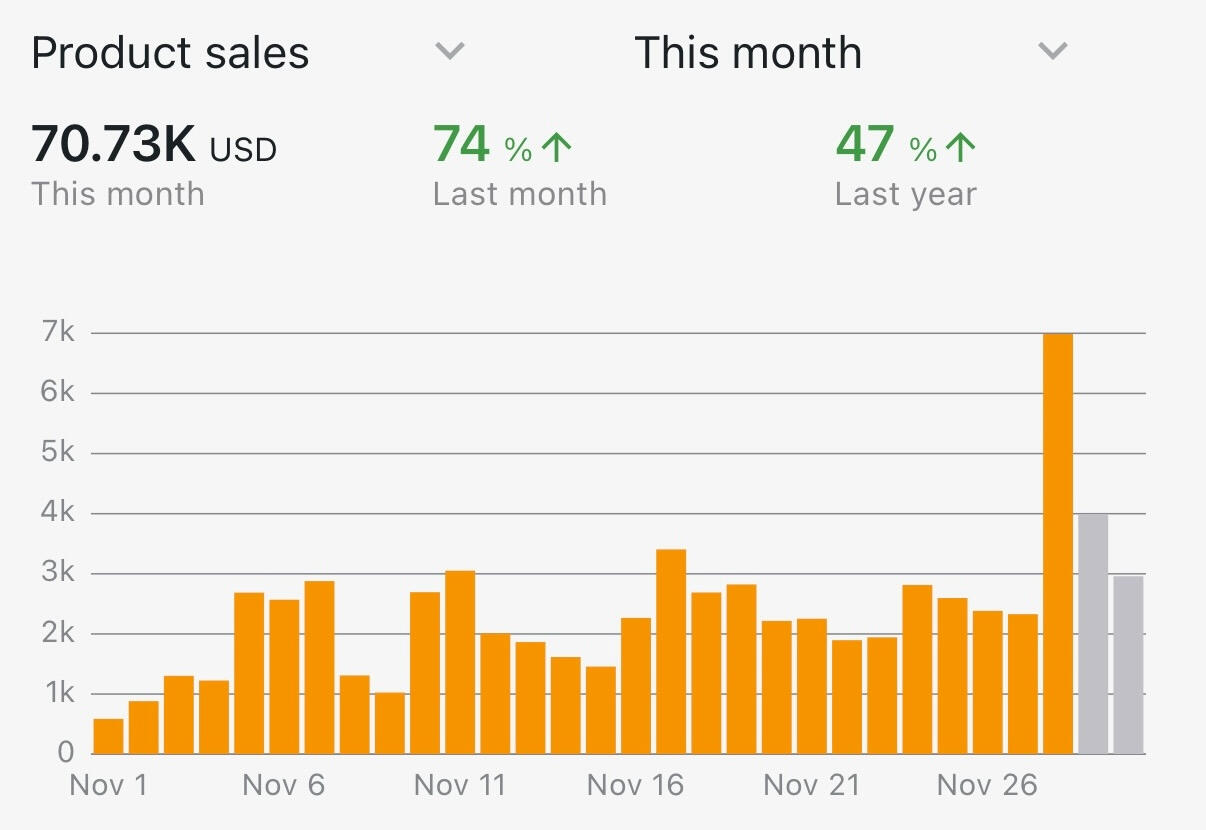Click the Product sales metric label
The height and width of the screenshot is (830, 1206).
[x=170, y=52]
